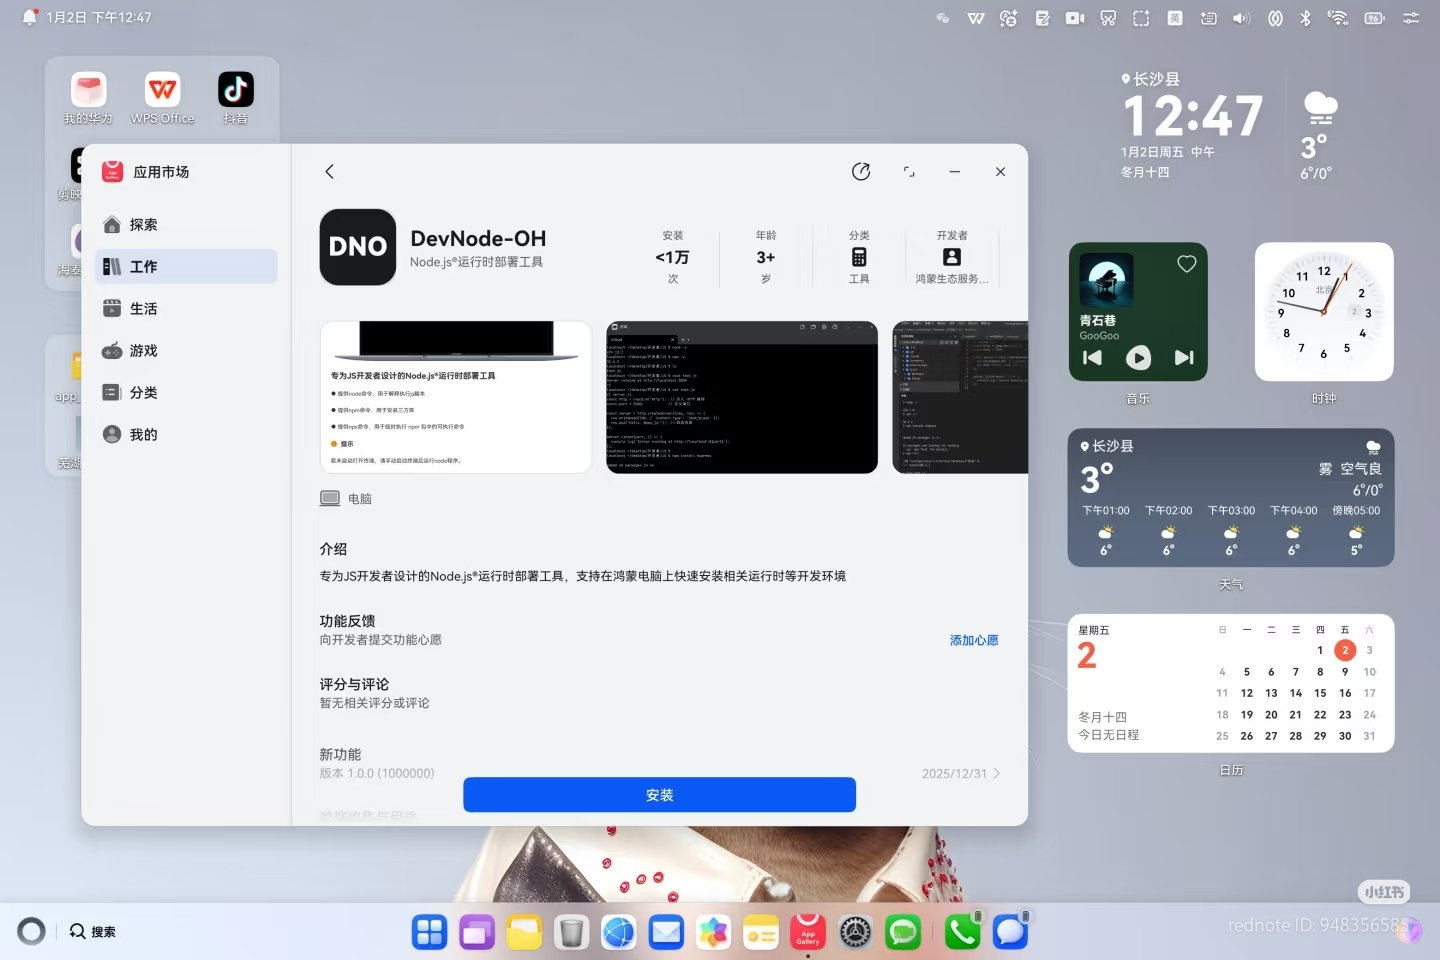Open the DevNode-OH DNO app icon

click(358, 247)
